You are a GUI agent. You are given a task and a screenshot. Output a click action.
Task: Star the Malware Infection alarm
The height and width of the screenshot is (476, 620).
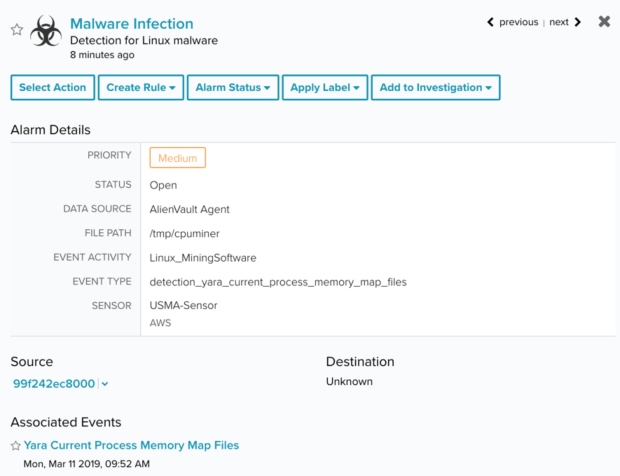tap(17, 30)
